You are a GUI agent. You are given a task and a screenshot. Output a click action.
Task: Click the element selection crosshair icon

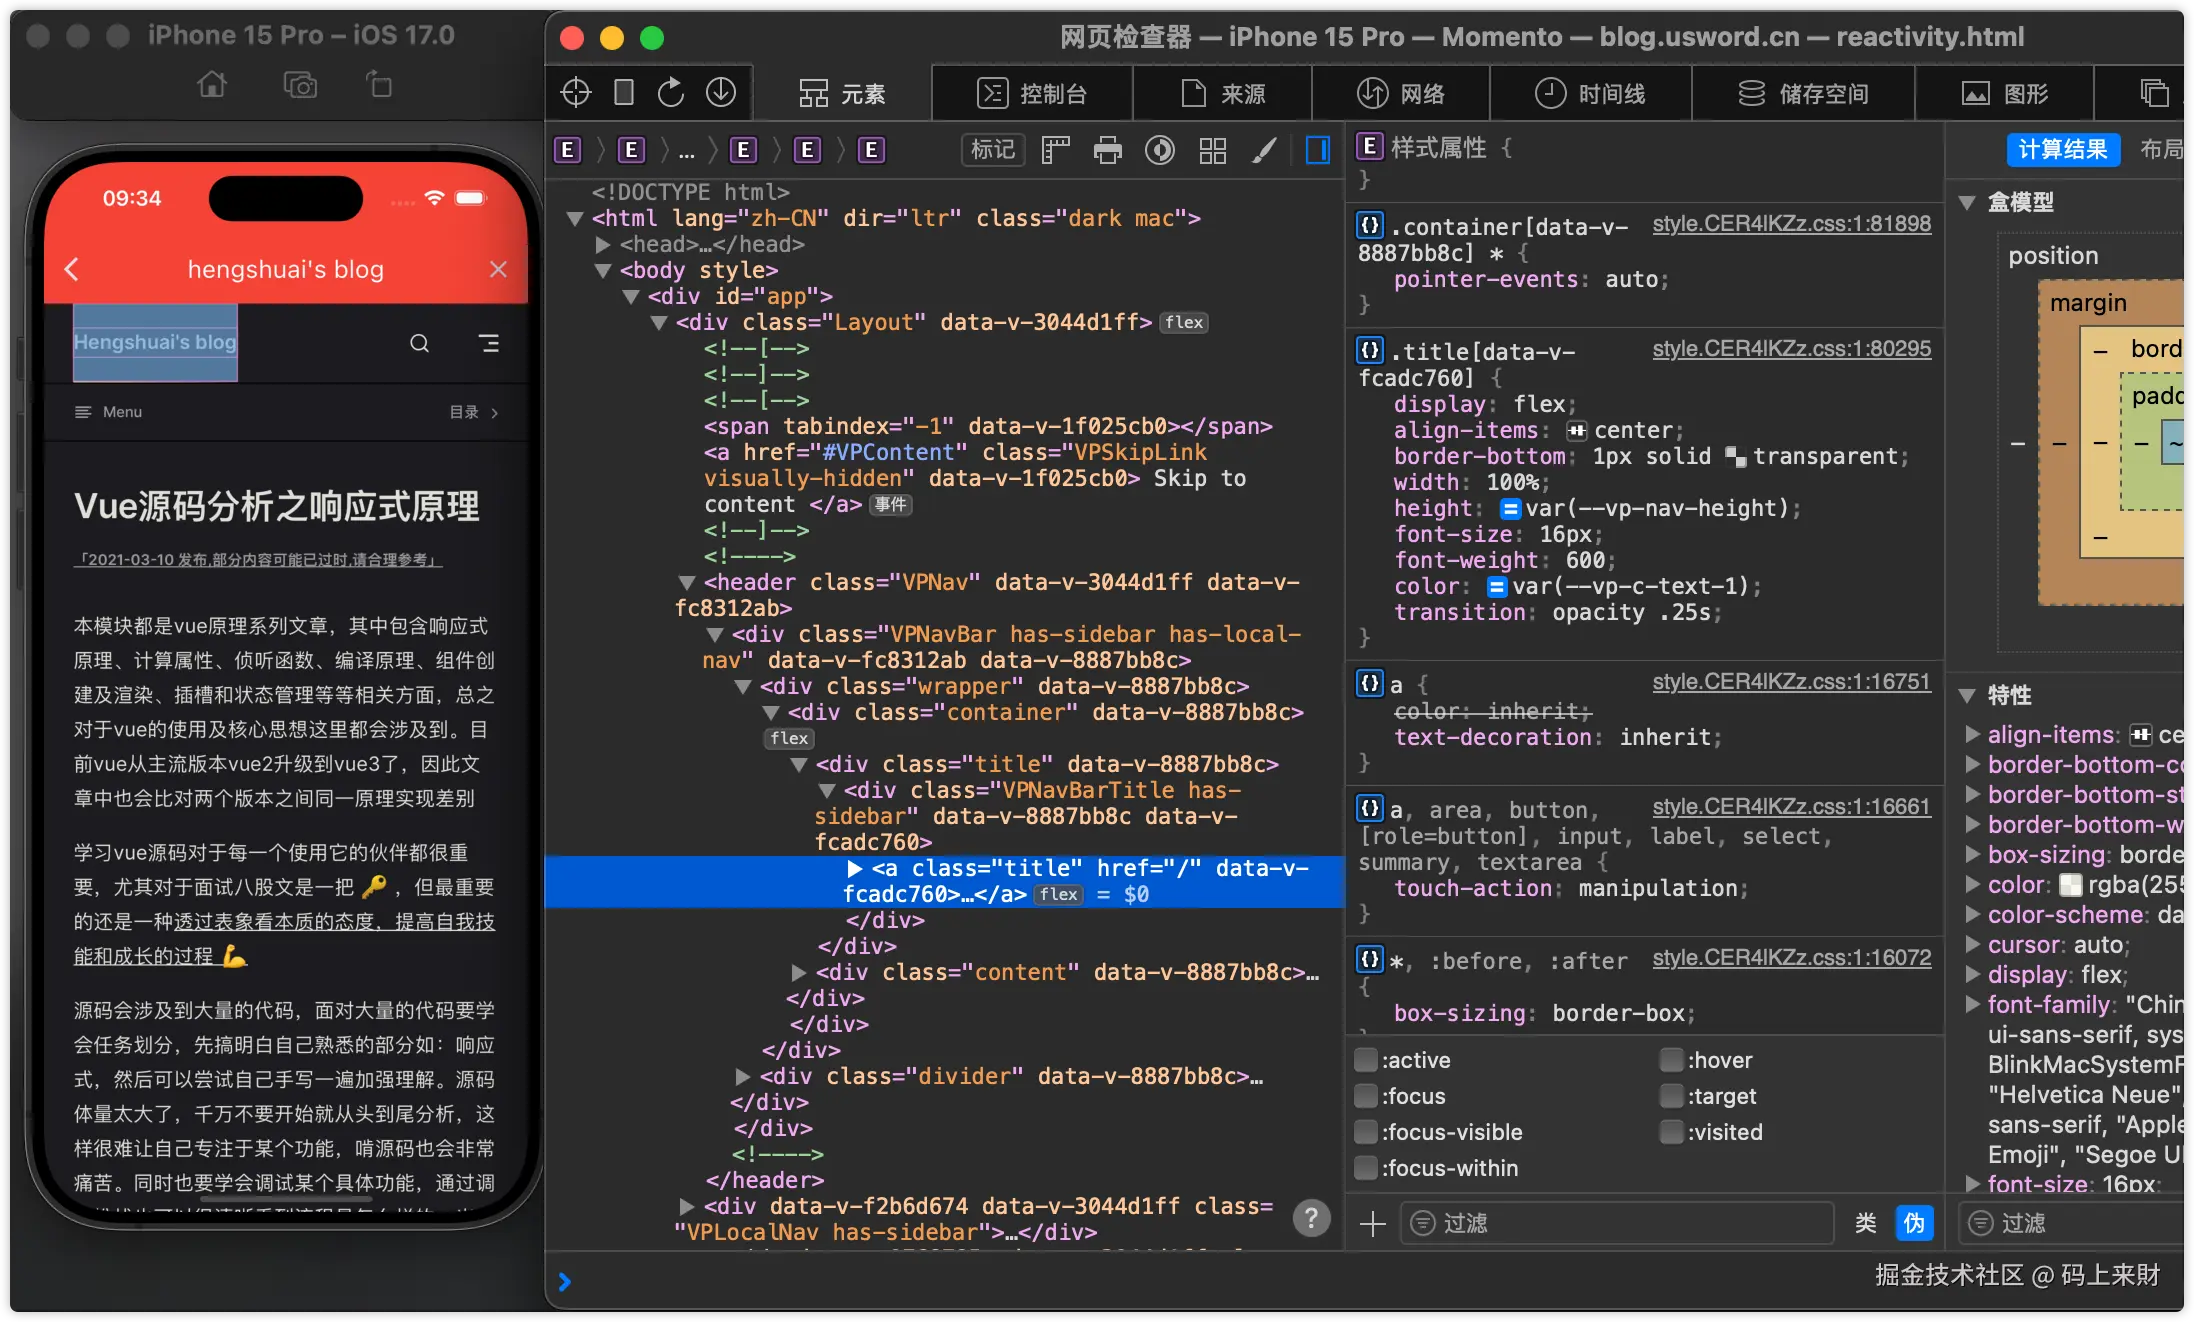click(x=576, y=93)
